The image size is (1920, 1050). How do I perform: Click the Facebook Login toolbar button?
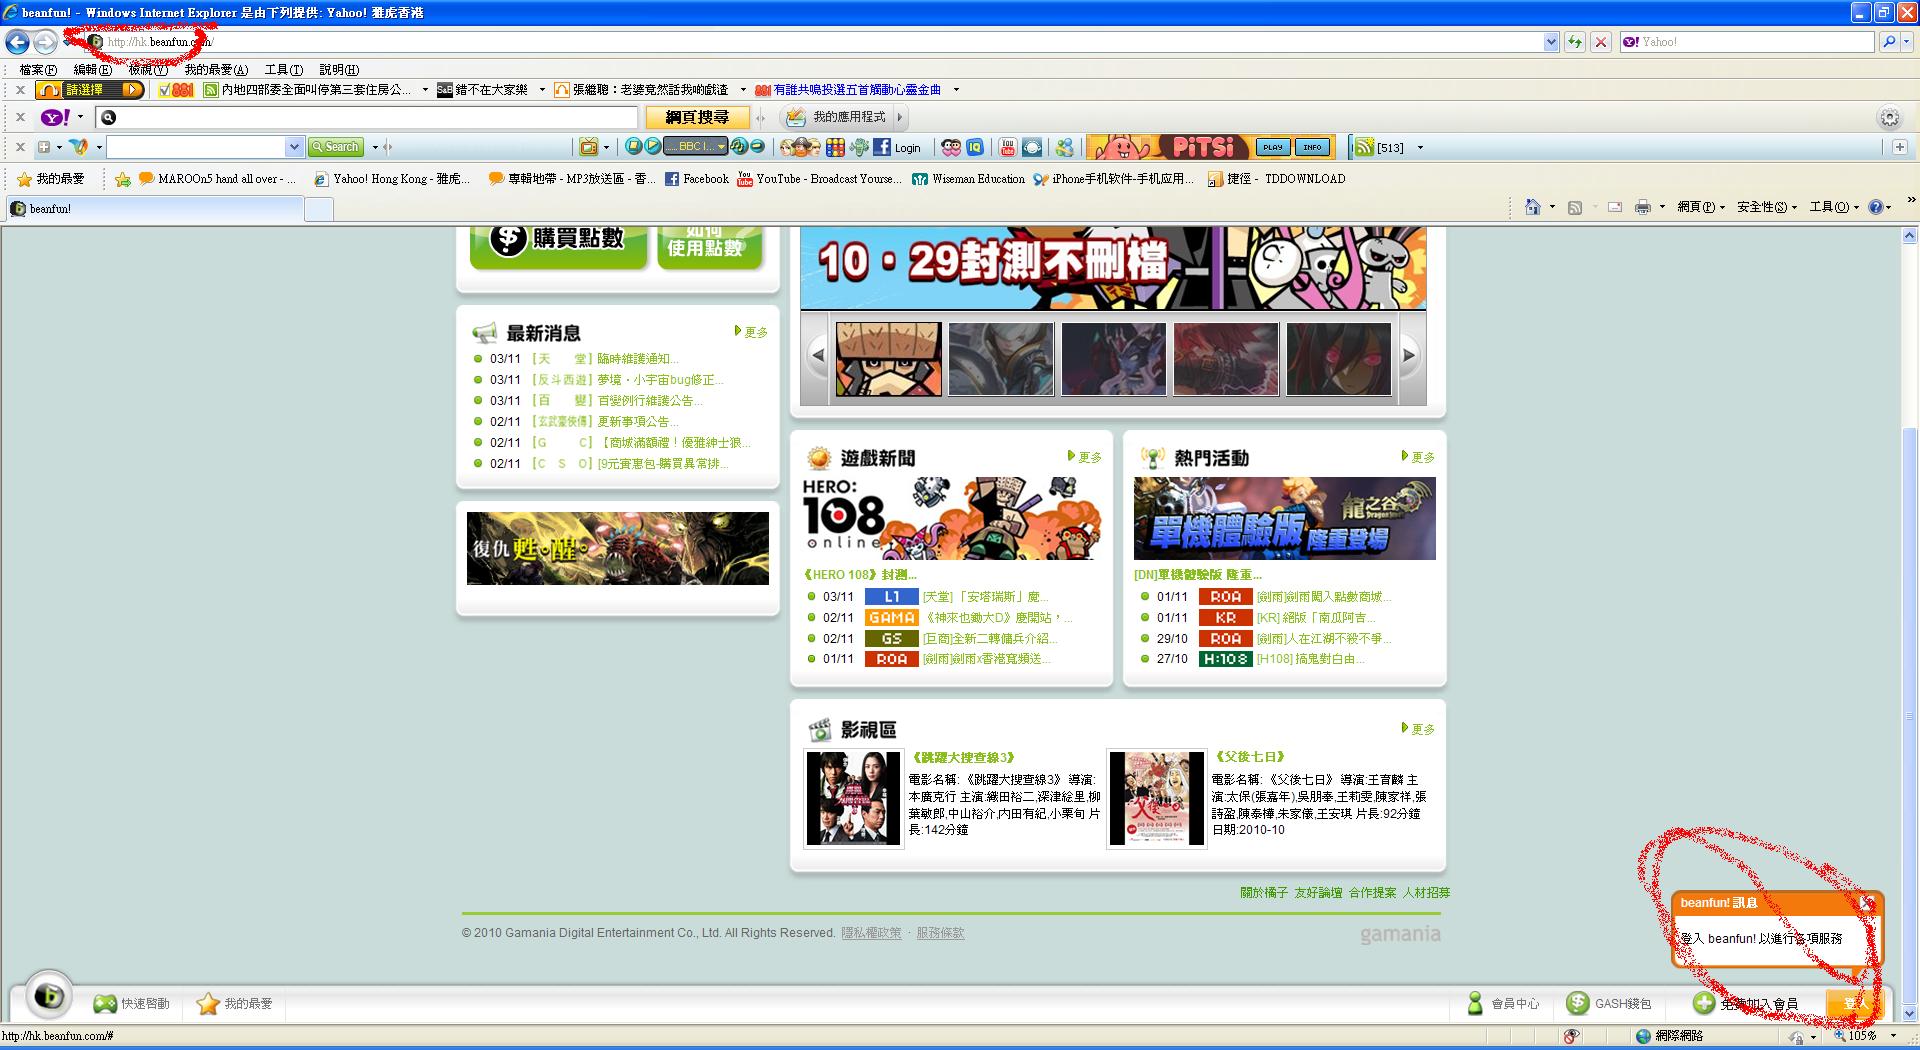[897, 148]
